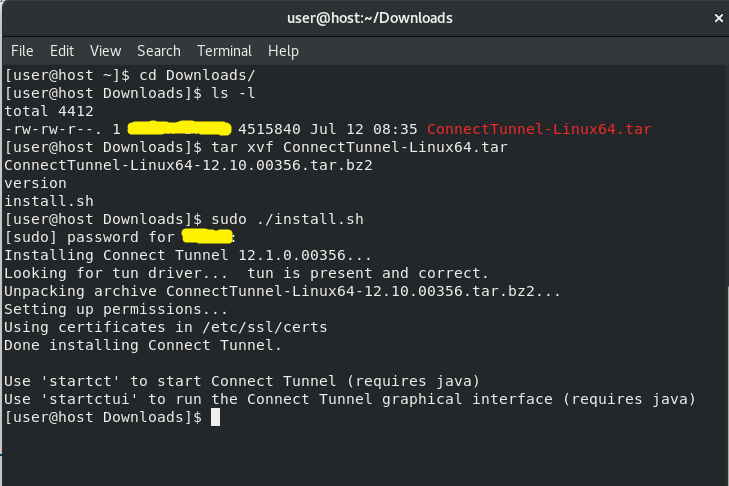Open the Terminal menu
The width and height of the screenshot is (729, 486).
point(224,50)
